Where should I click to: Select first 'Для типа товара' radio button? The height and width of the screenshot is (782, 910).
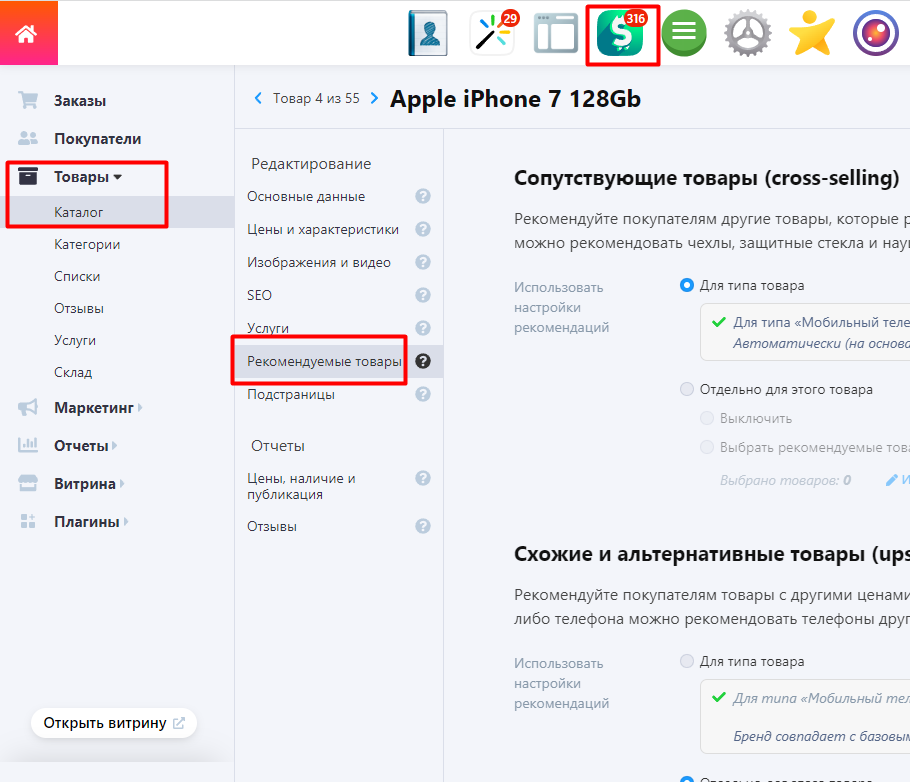coord(687,285)
